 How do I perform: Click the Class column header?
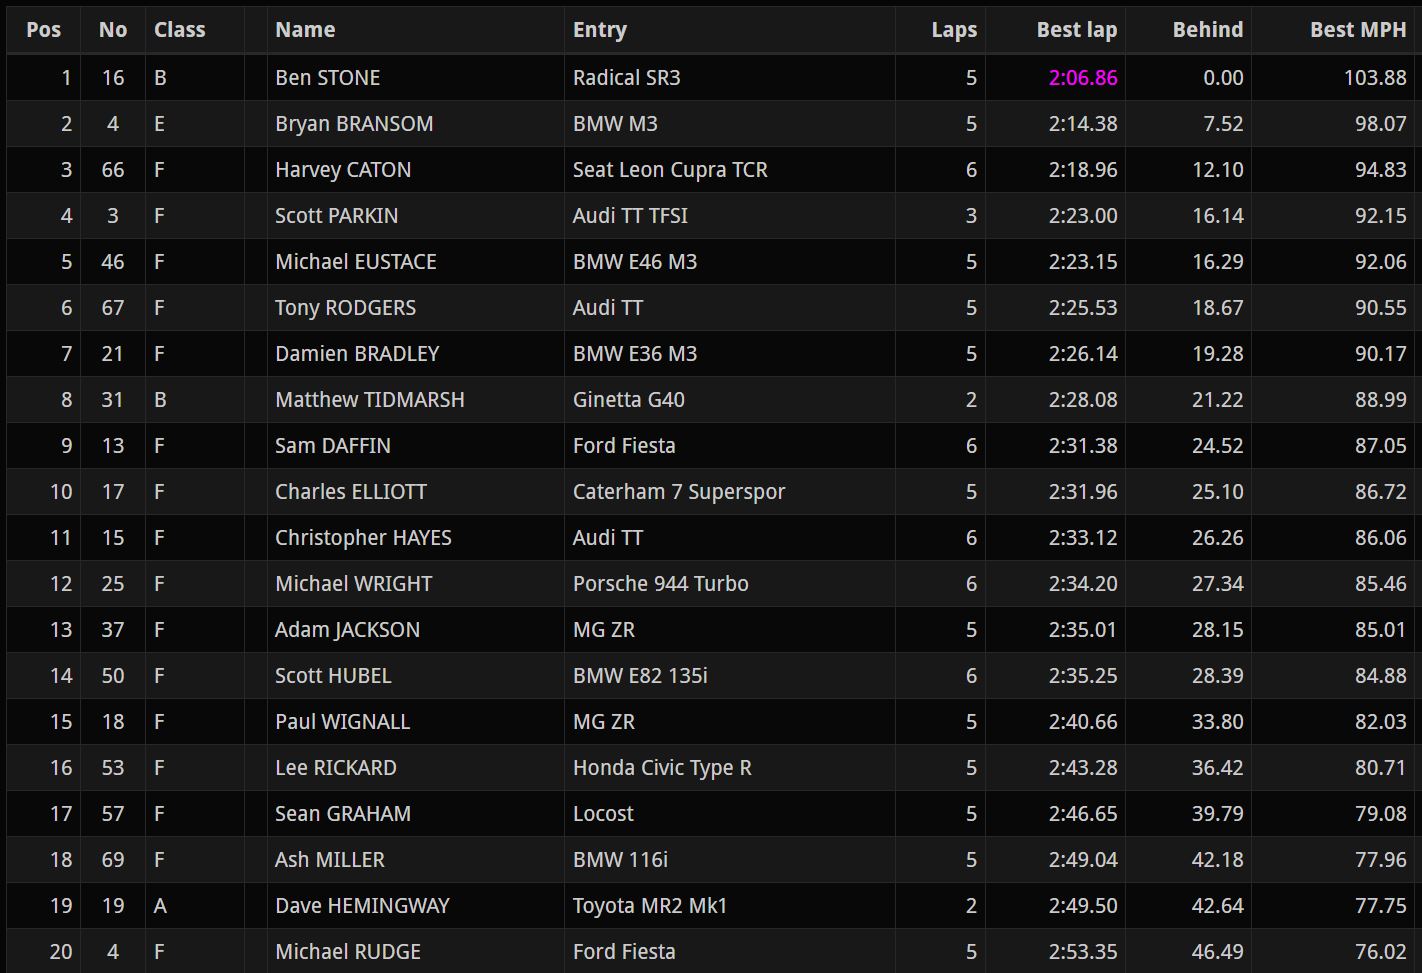pos(180,30)
